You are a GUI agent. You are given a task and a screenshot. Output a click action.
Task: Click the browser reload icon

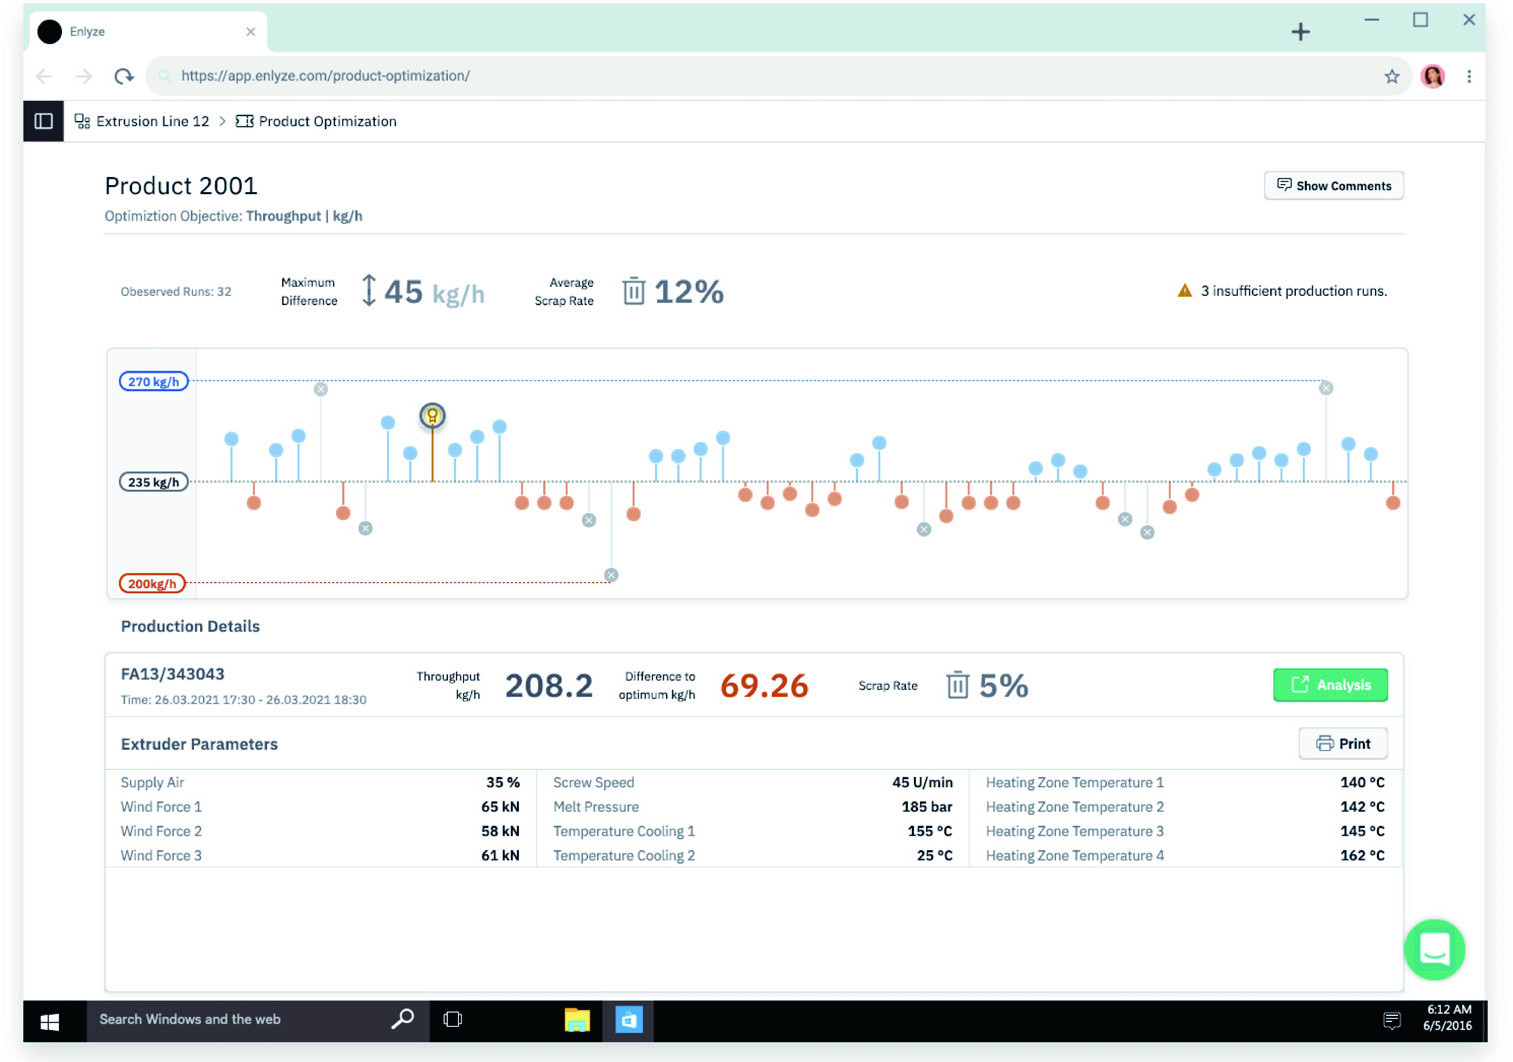coord(124,76)
